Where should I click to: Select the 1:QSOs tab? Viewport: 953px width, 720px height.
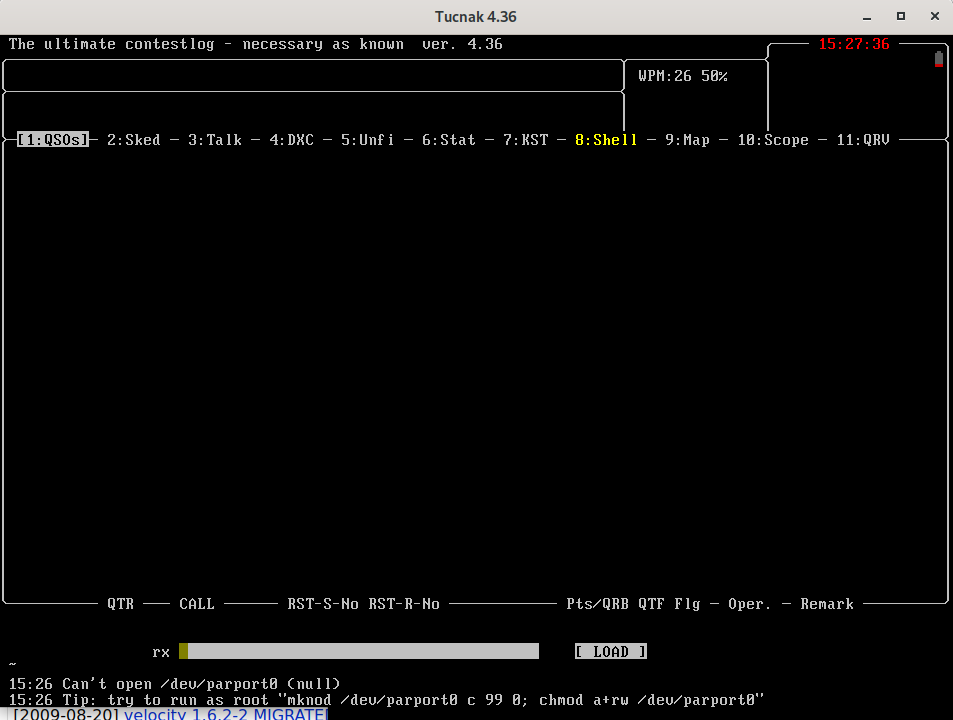point(53,140)
